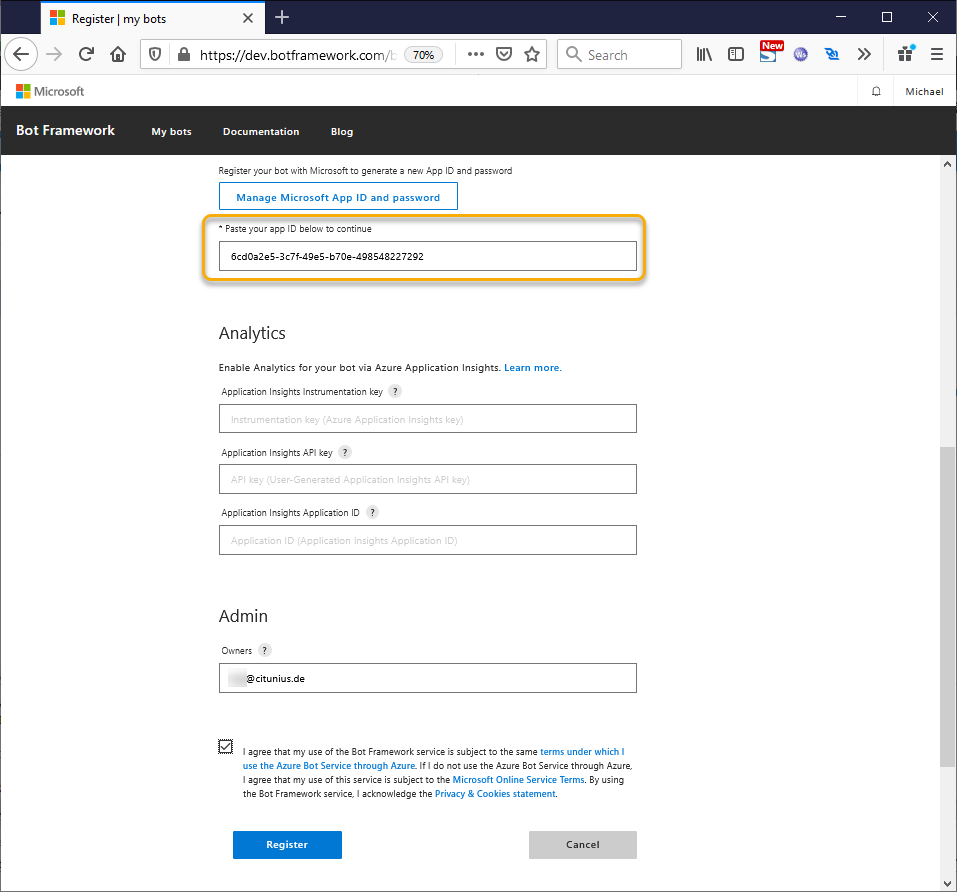Click the app ID input field

click(427, 256)
